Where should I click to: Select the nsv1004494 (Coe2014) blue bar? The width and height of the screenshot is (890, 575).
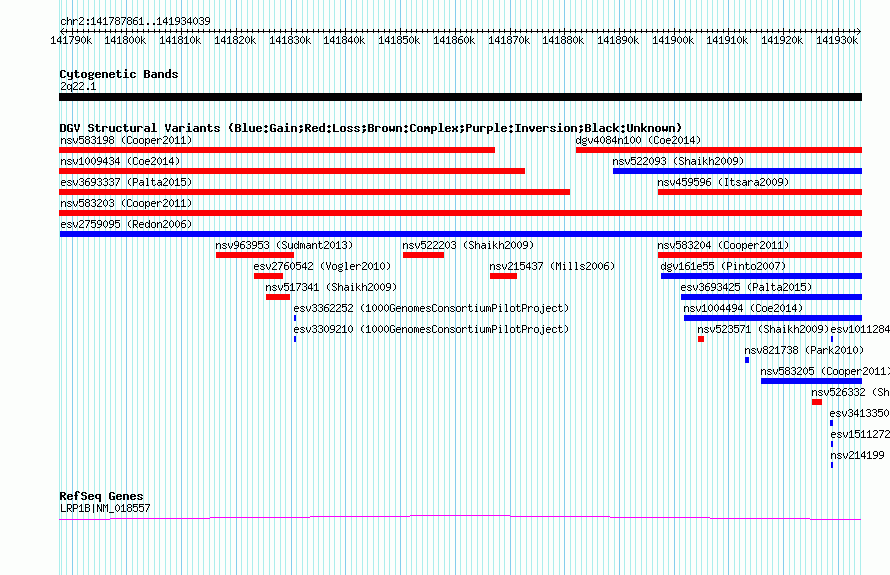coord(773,318)
